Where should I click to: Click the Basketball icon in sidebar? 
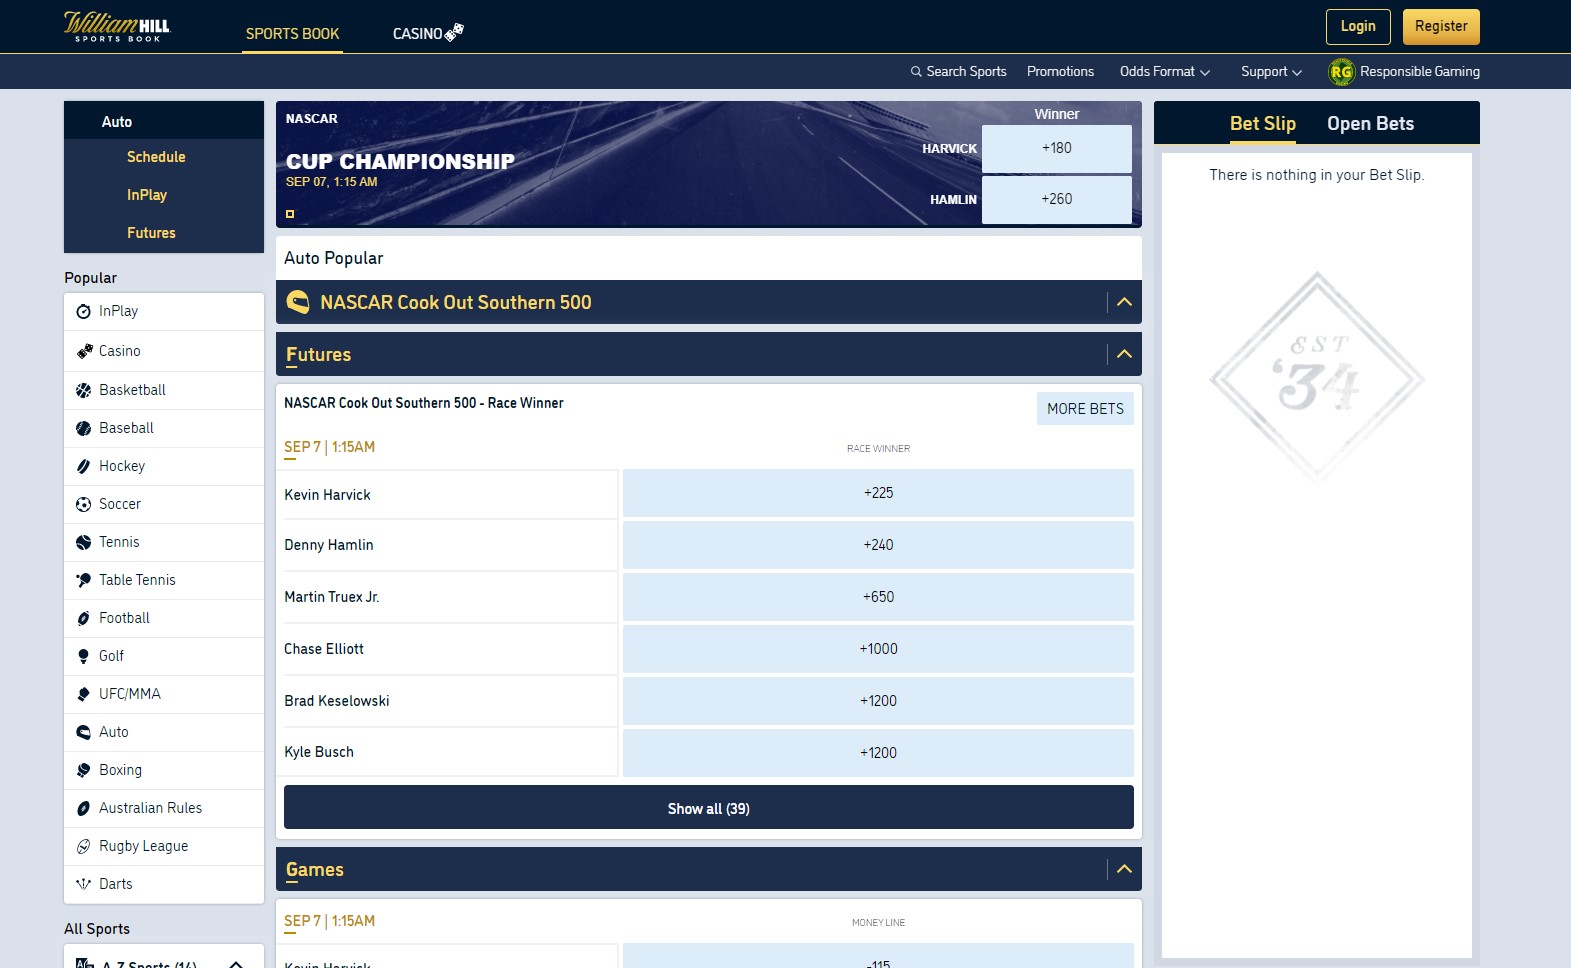pos(83,390)
